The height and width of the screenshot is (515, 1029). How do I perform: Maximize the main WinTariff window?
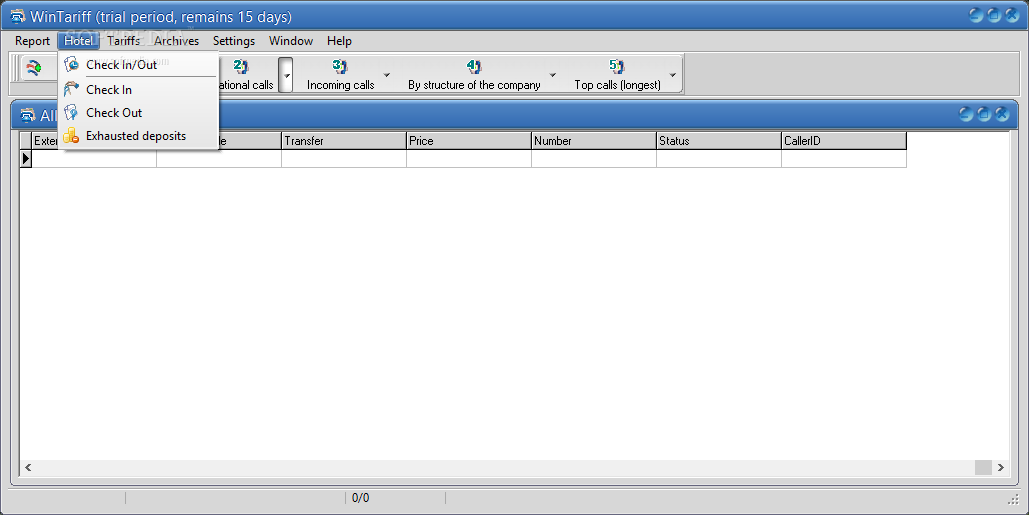[994, 15]
